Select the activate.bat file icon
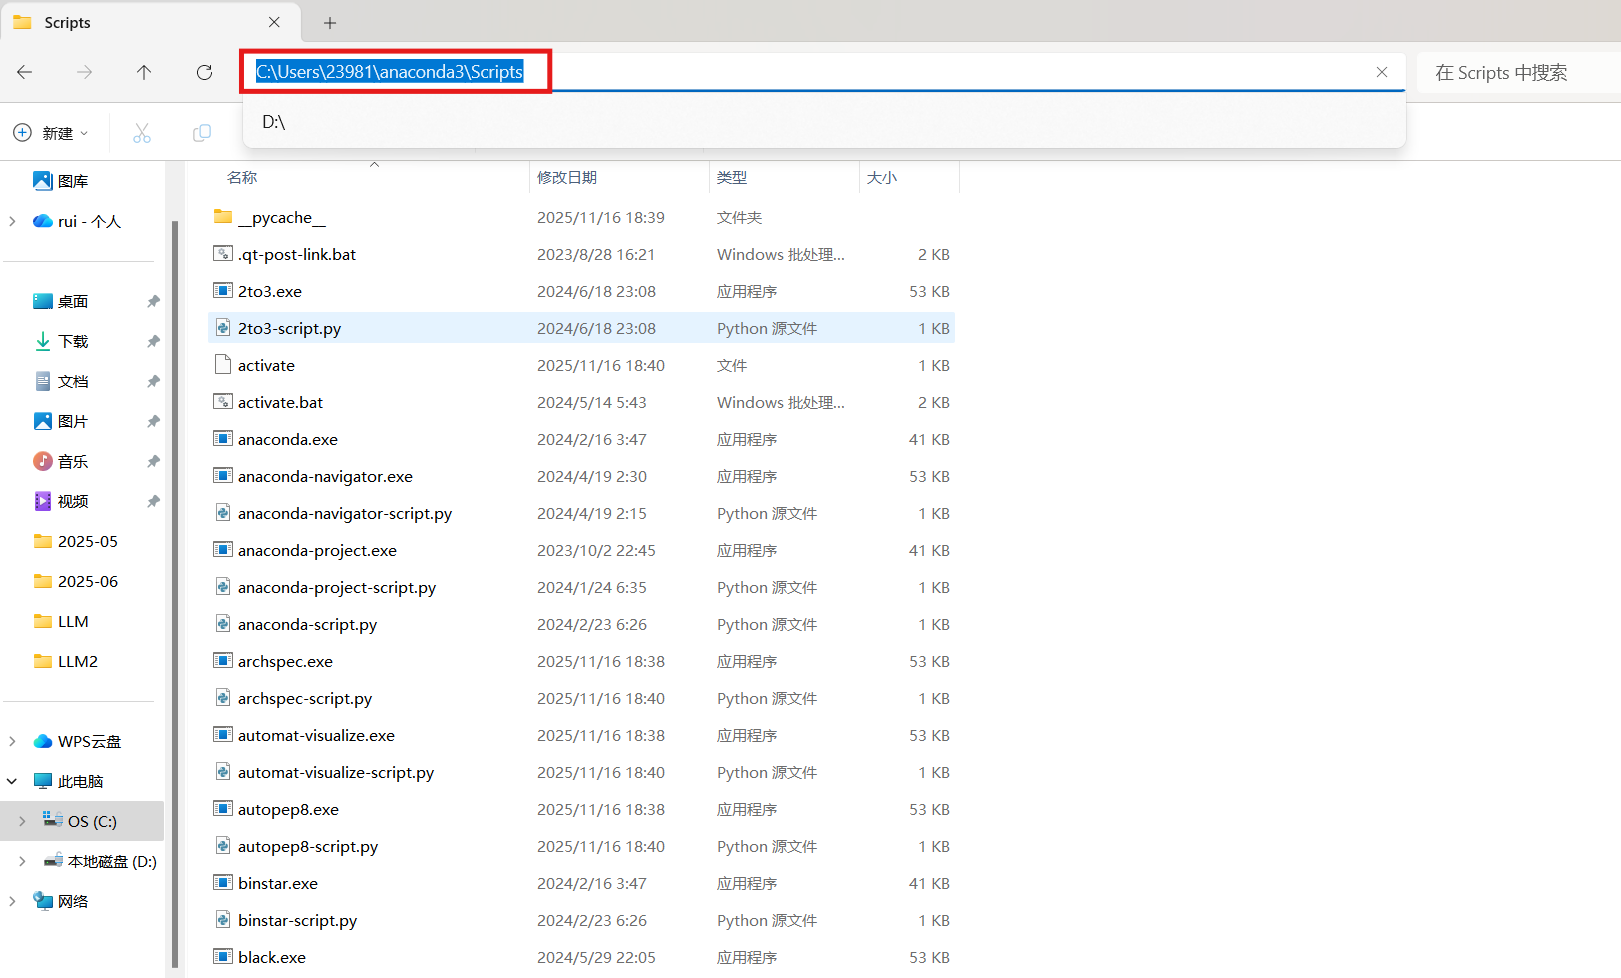This screenshot has height=978, width=1621. pyautogui.click(x=223, y=402)
